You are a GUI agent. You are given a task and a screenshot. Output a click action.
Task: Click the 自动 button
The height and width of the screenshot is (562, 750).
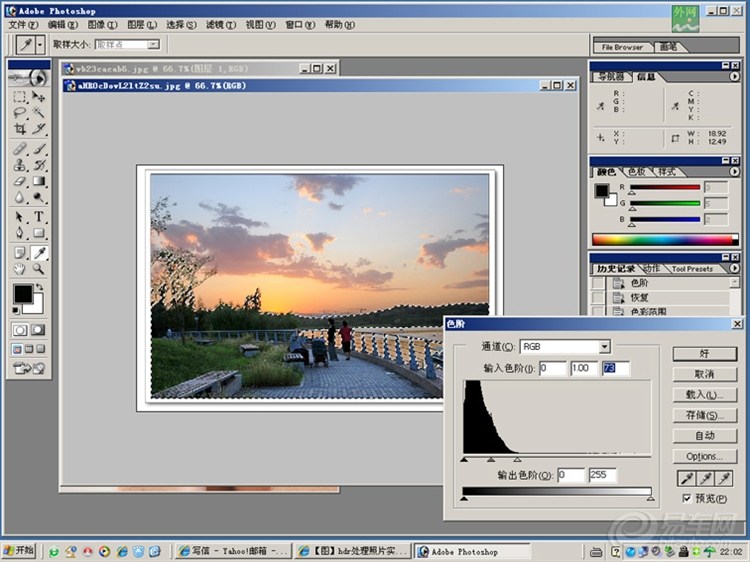705,436
